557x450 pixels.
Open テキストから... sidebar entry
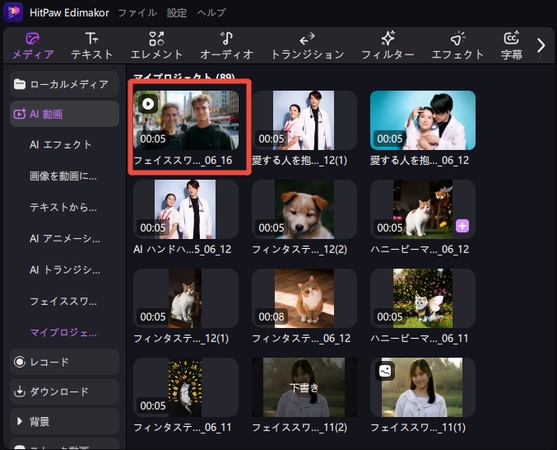(x=63, y=207)
